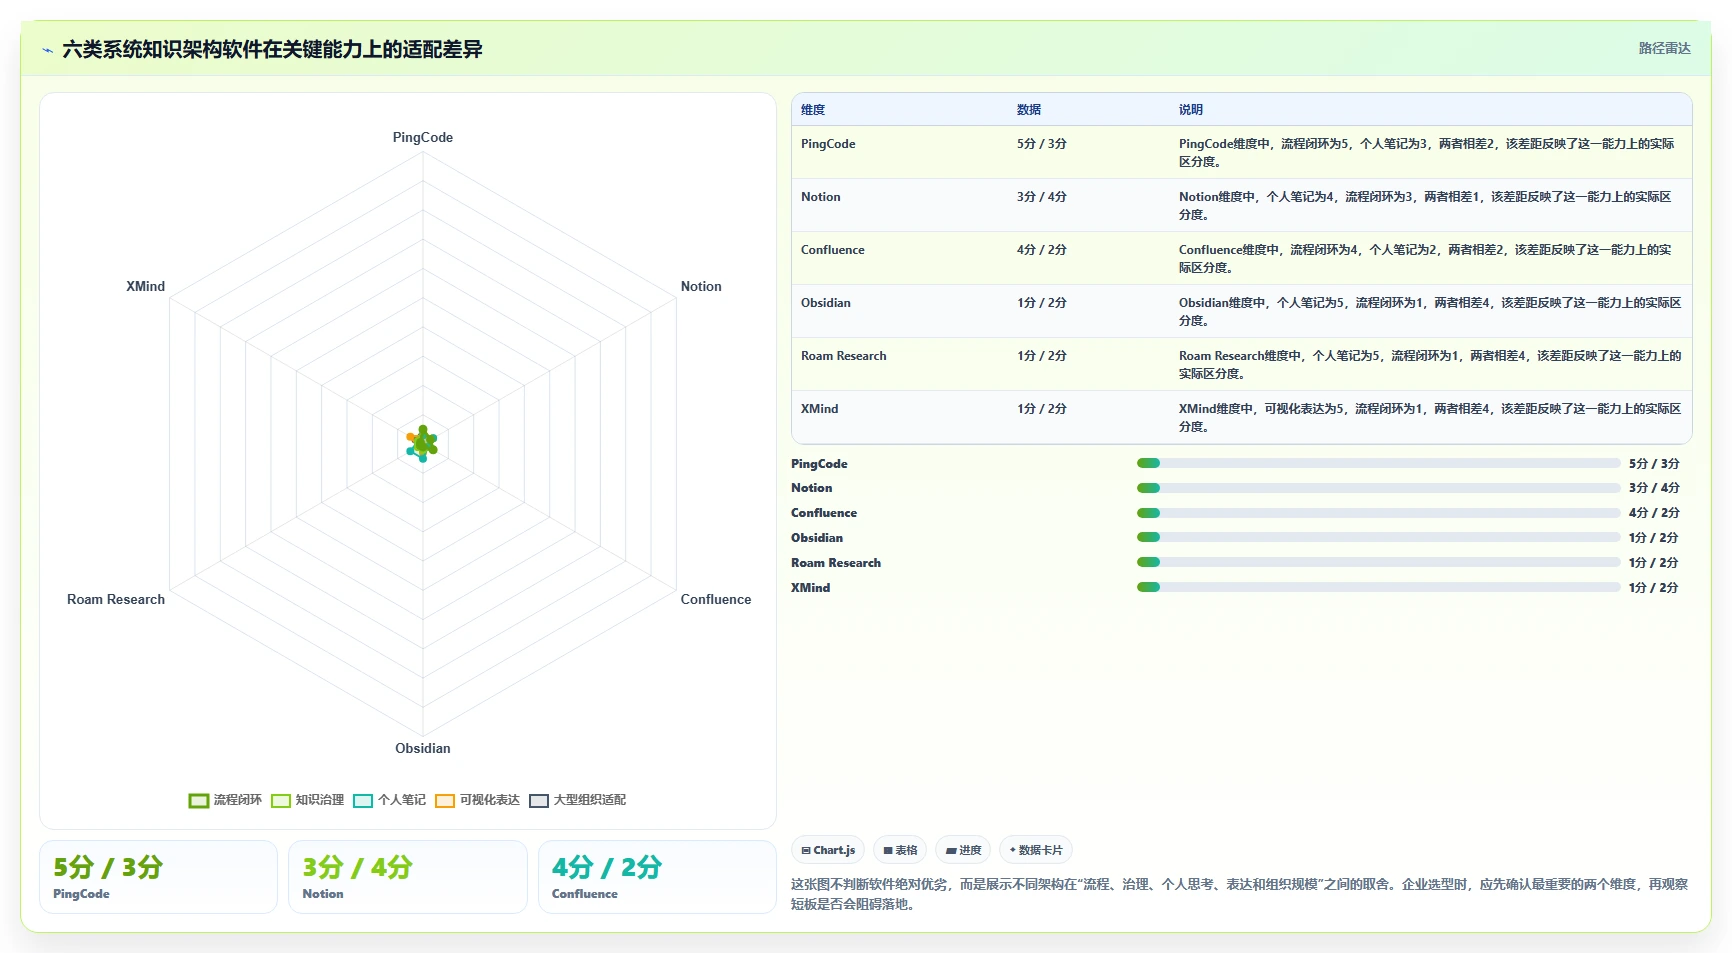Click the Roam Research 1分 / 2分 progress value
The height and width of the screenshot is (953, 1732).
coord(1654,563)
